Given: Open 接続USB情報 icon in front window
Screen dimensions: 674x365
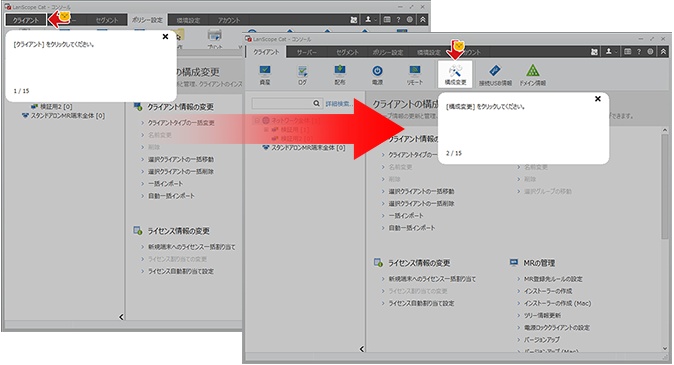Looking at the screenshot, I should click(495, 74).
